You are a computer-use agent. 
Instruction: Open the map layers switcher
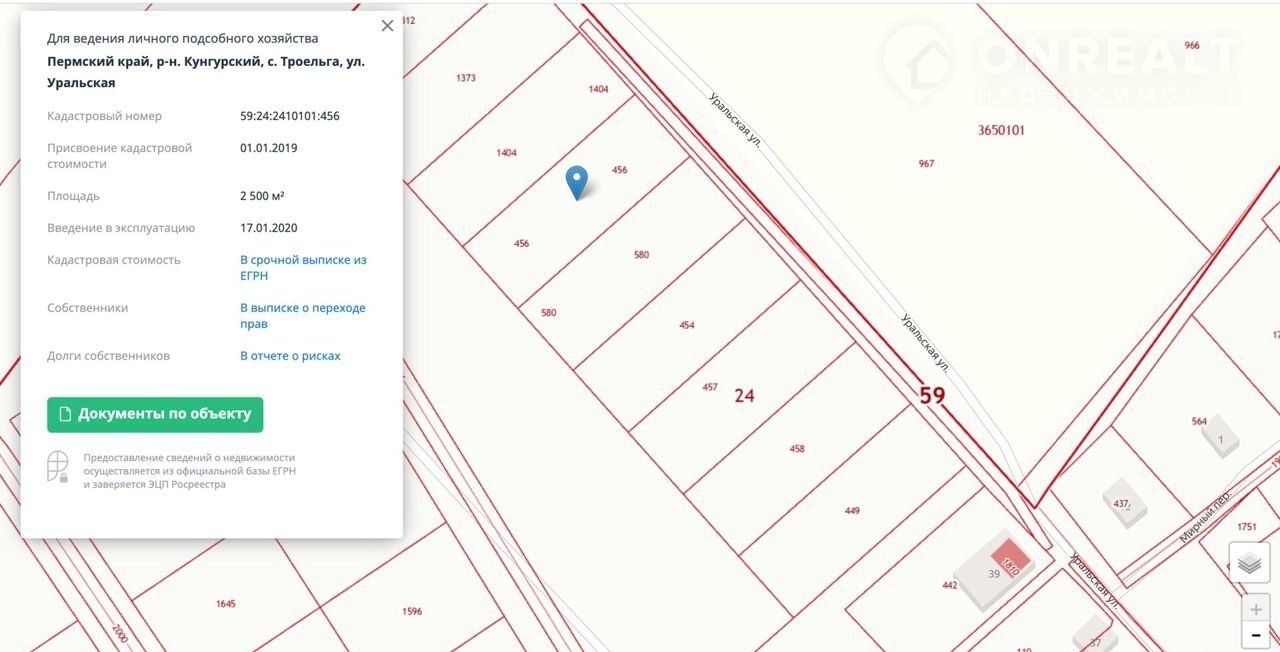pos(1249,563)
